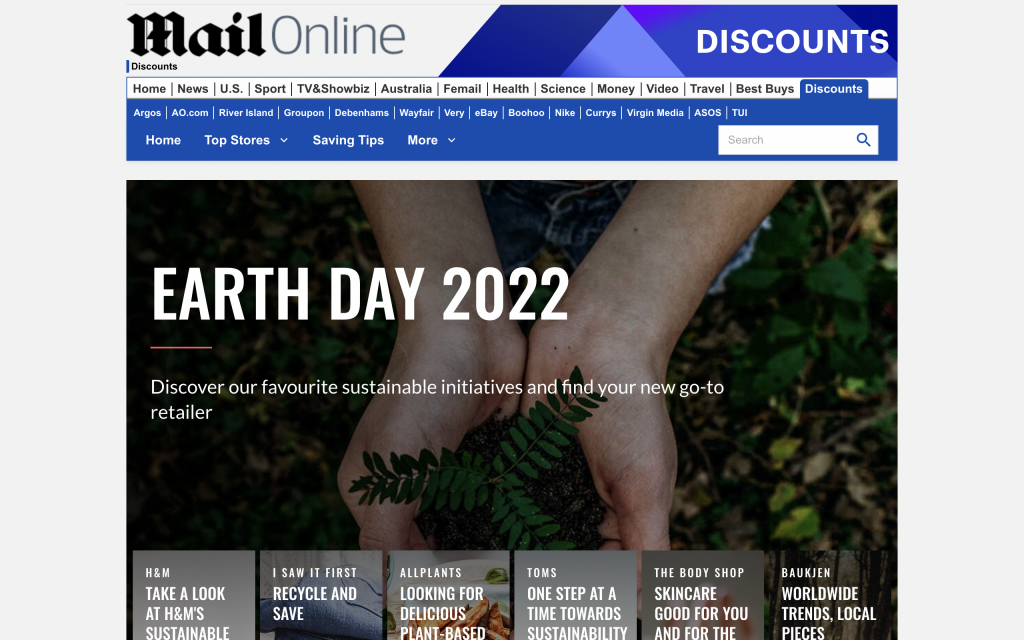Click the TUI store link

click(739, 112)
